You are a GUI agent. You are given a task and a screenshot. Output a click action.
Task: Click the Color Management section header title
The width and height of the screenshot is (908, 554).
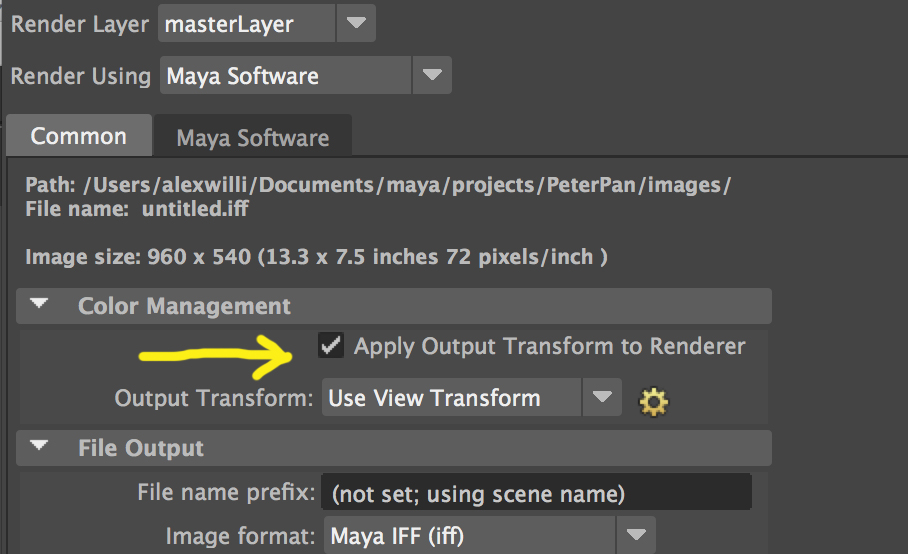coord(184,306)
